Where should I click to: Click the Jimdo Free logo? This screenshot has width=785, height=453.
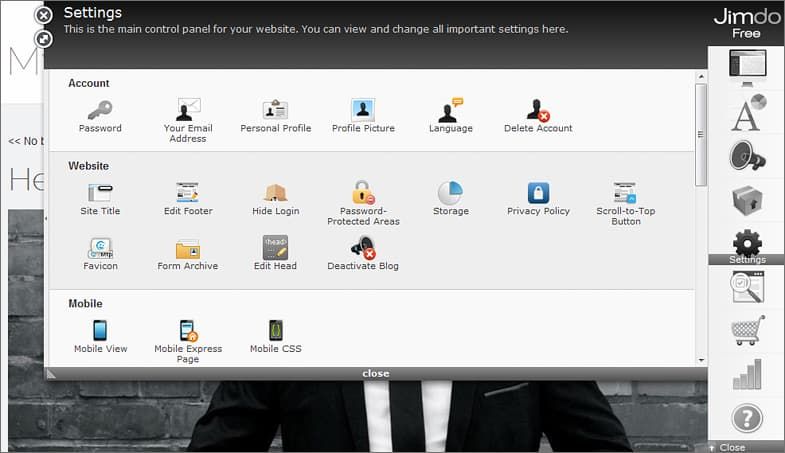point(746,23)
